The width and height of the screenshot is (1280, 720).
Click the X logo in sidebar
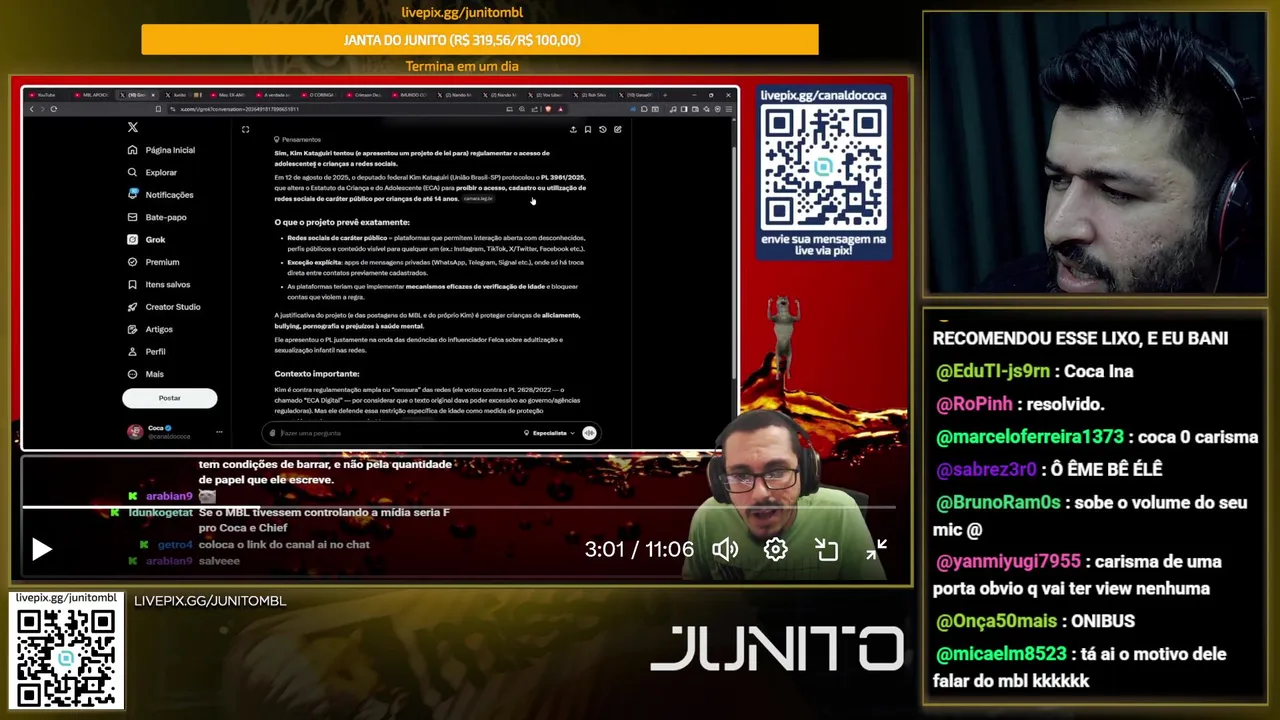[x=132, y=127]
